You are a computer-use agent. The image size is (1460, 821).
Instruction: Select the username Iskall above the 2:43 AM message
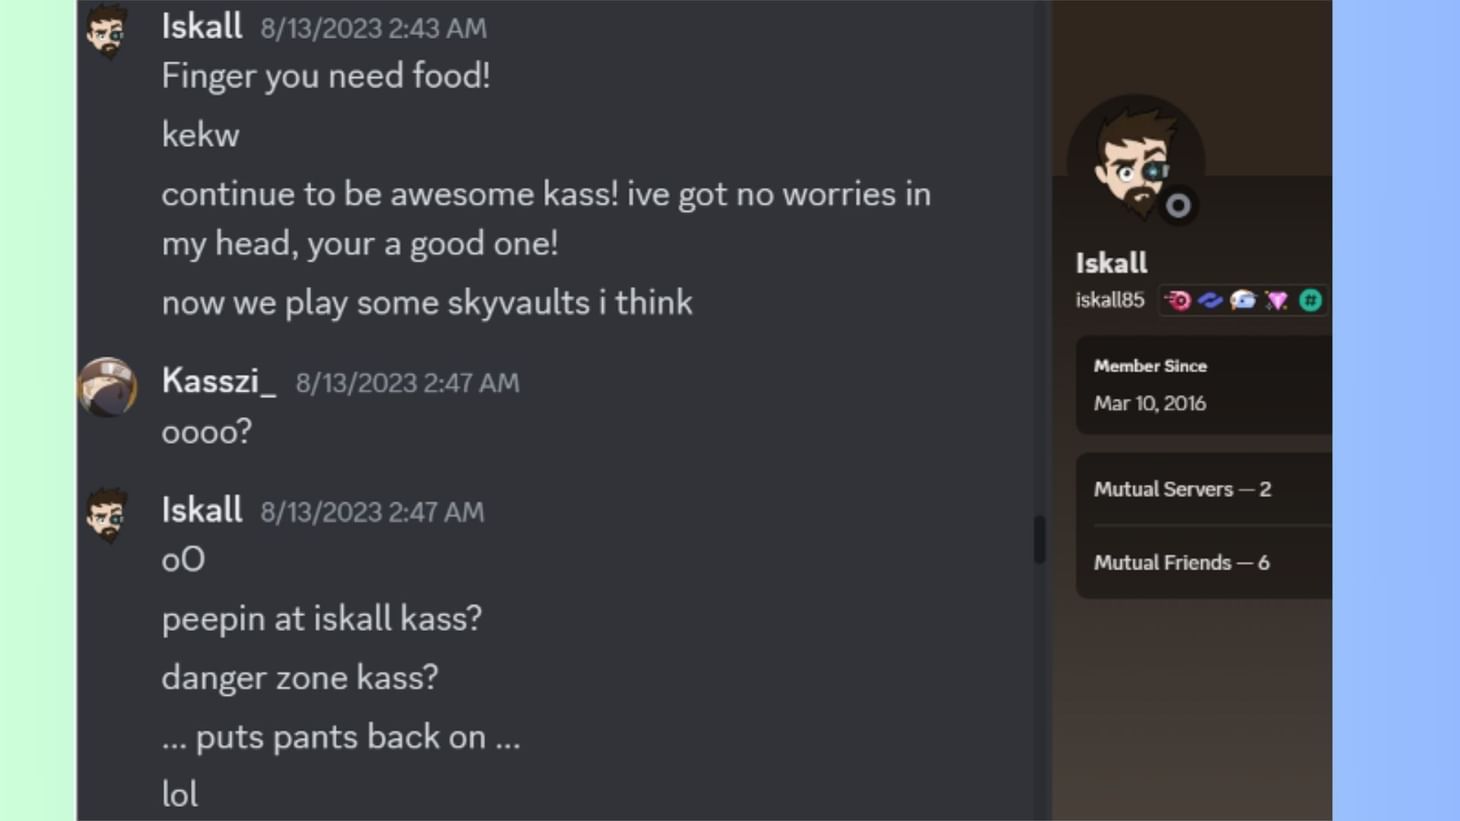click(x=201, y=26)
